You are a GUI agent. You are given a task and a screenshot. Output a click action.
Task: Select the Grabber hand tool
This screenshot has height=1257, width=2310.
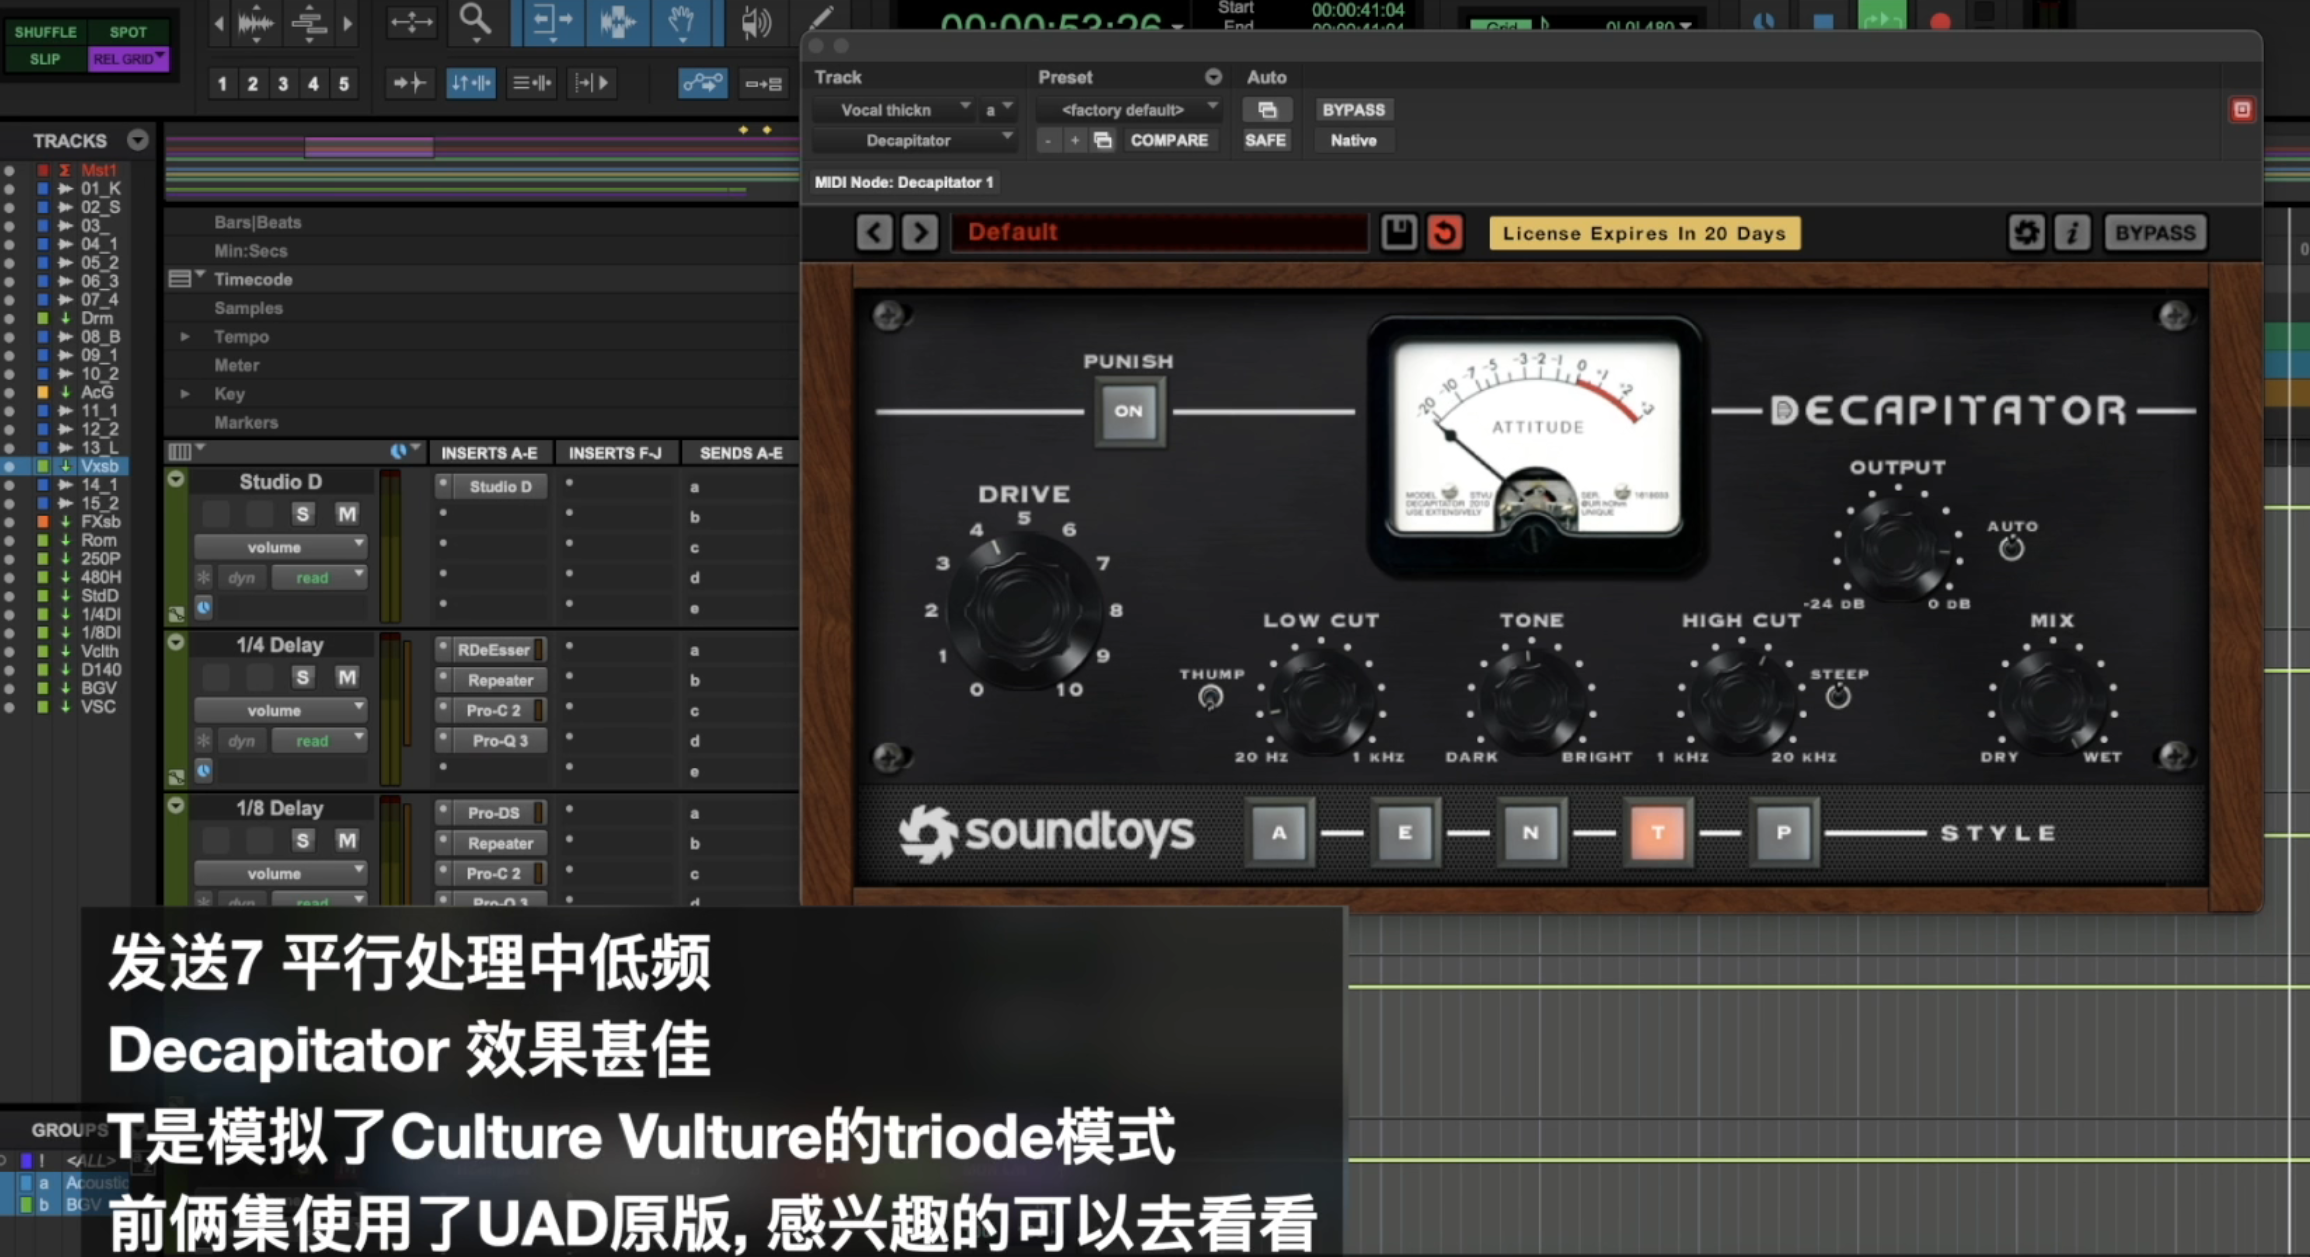[682, 20]
